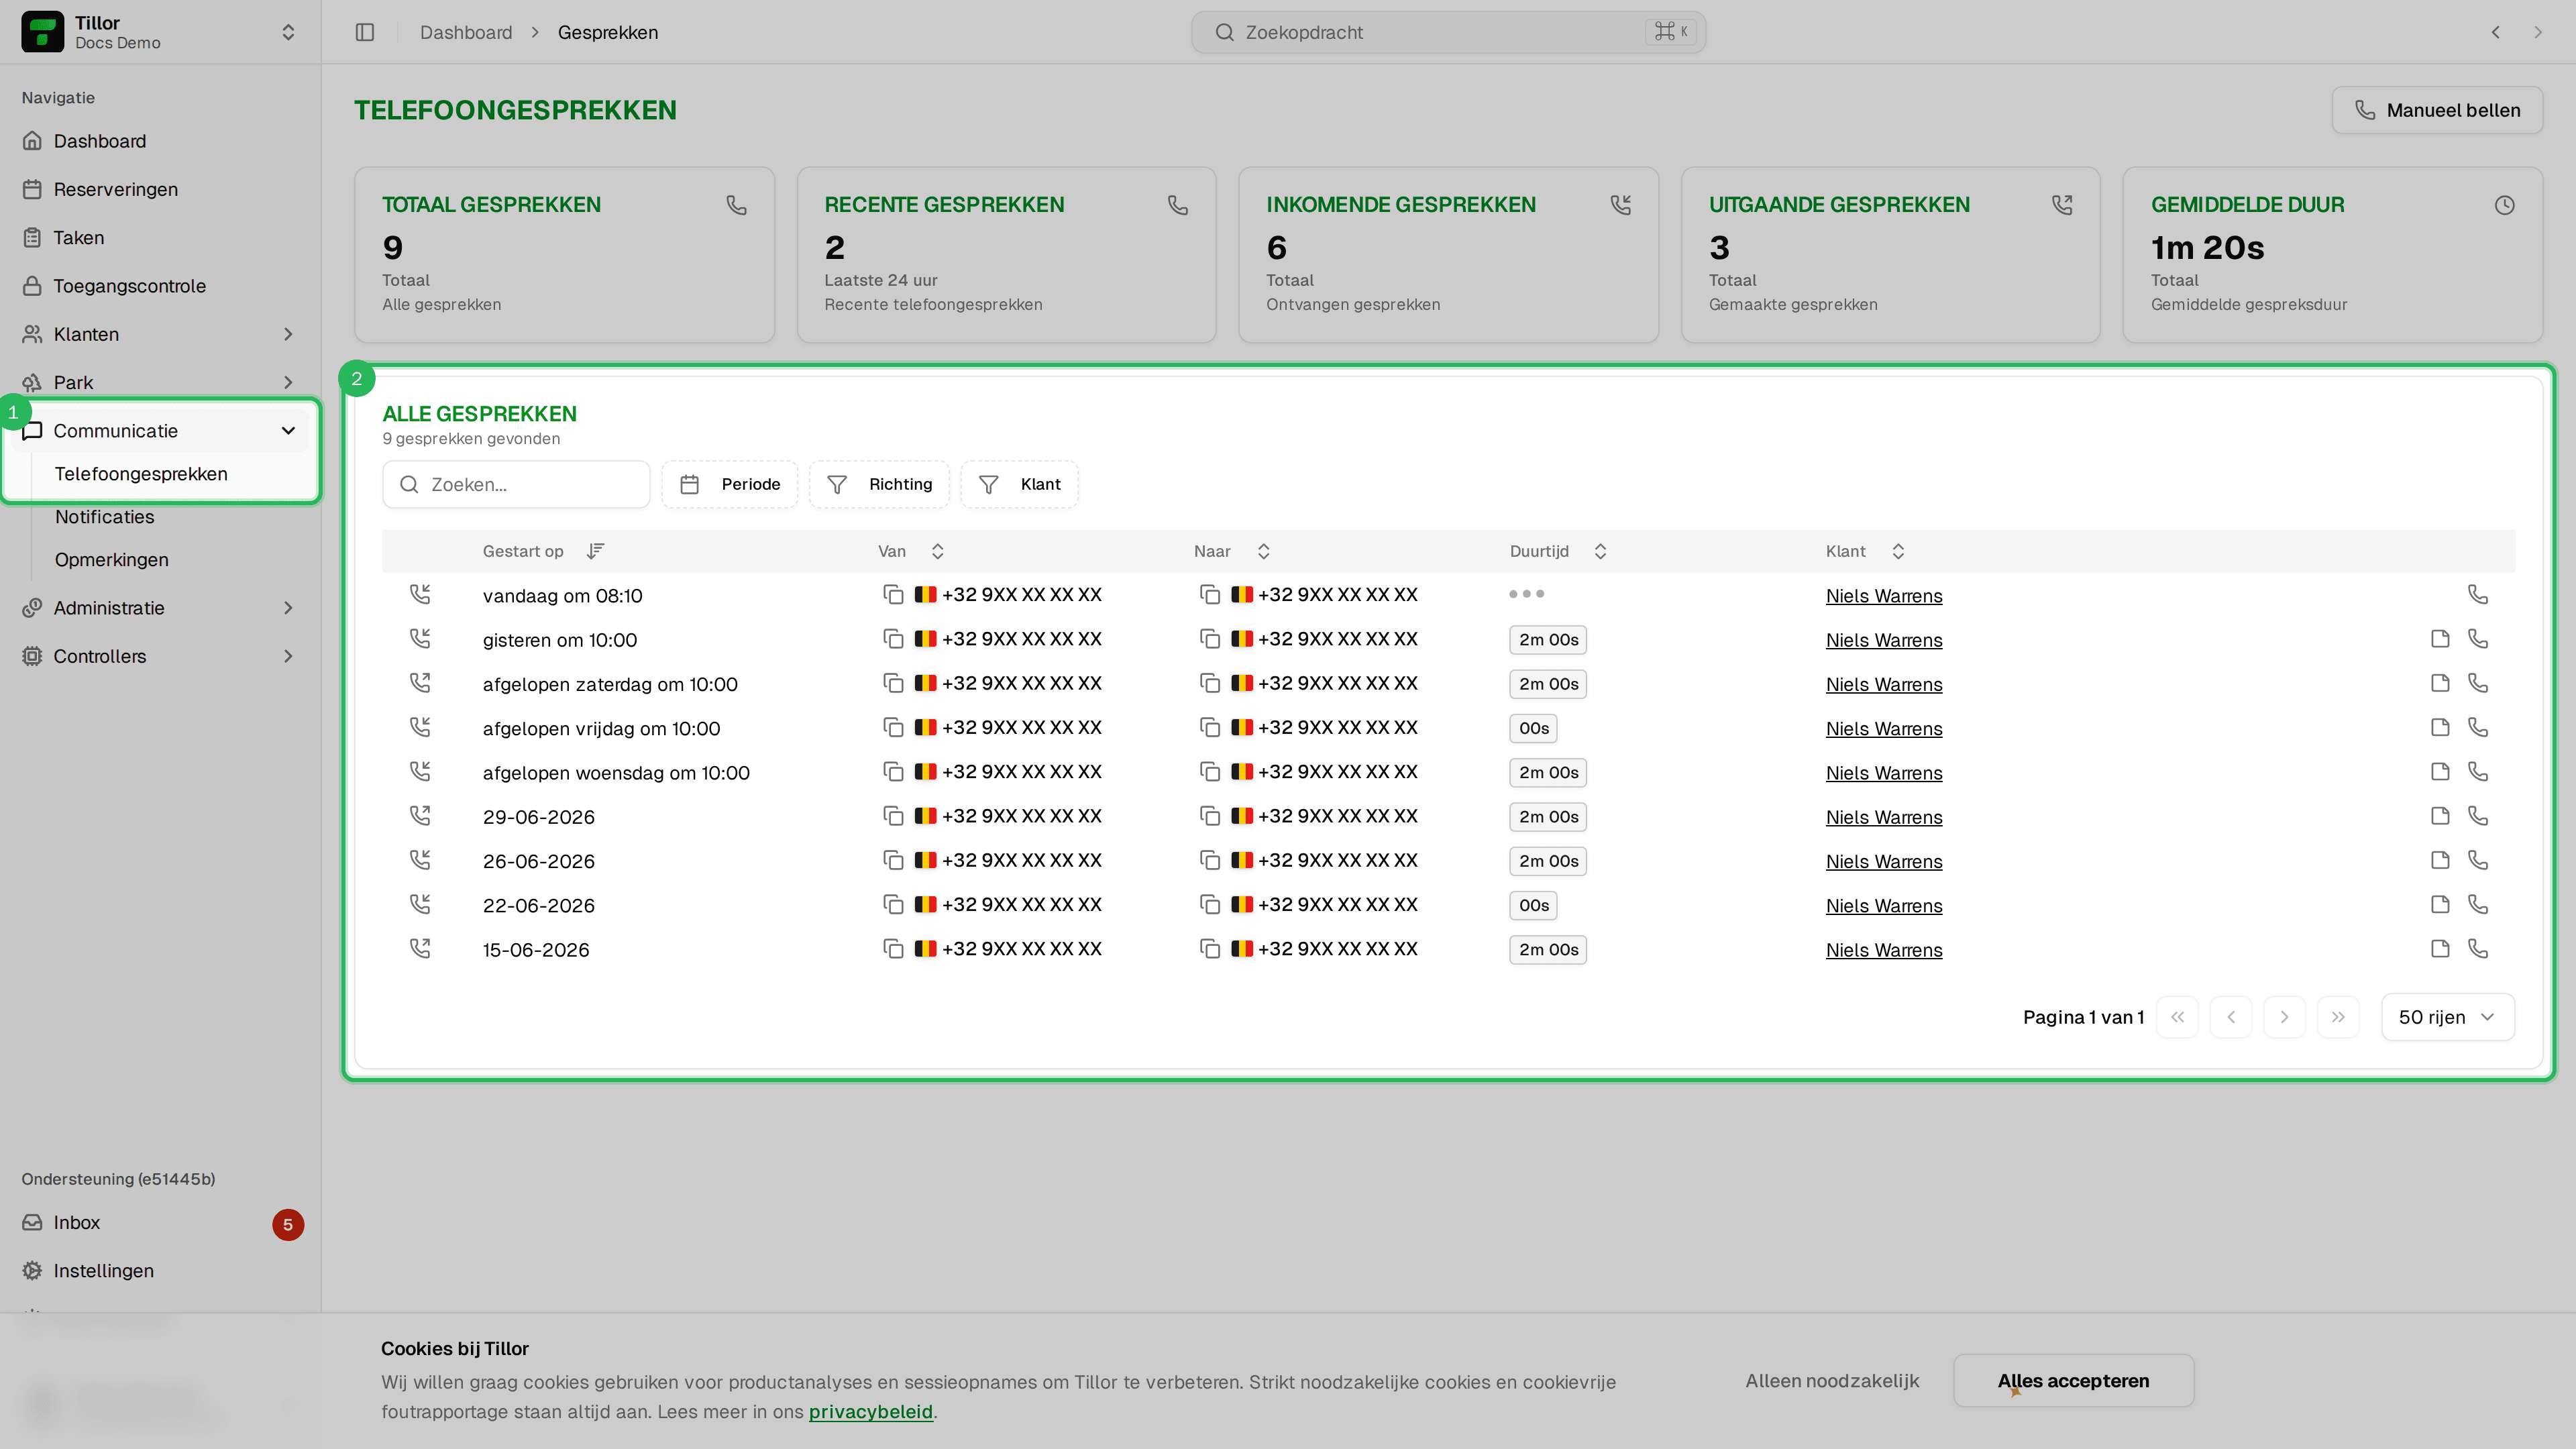
Task: Click the phone icon on Totaal gesprekken card
Action: [736, 205]
